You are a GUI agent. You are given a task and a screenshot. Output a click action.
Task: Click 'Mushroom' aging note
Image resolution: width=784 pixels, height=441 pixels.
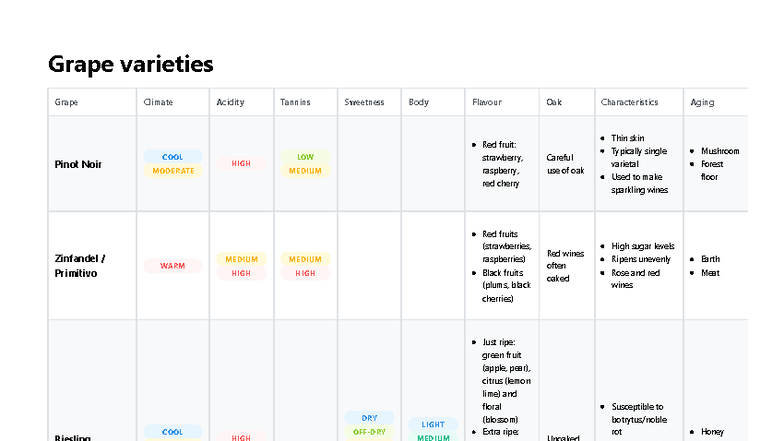[x=720, y=151]
